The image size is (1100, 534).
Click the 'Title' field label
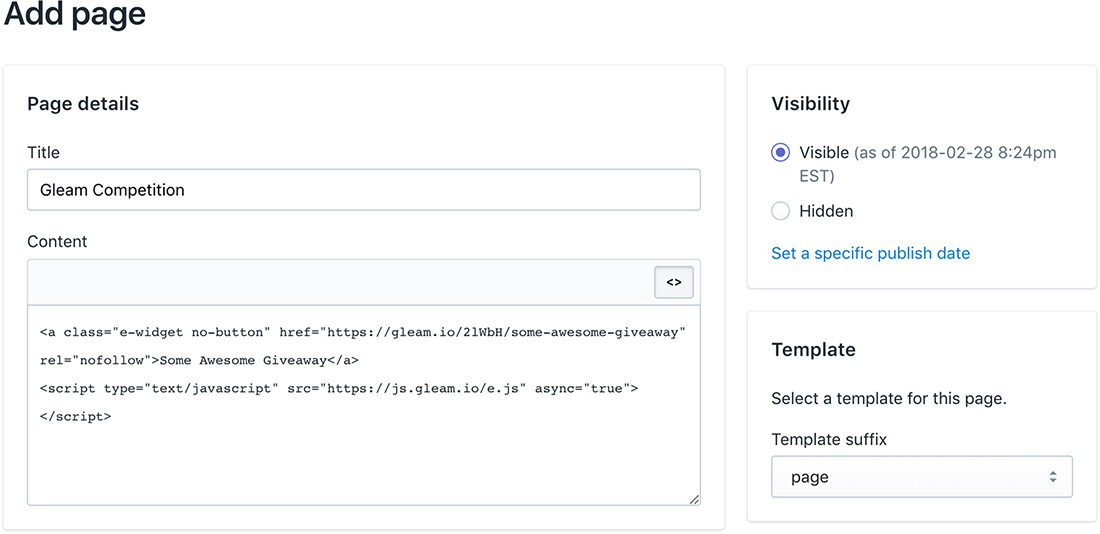(x=44, y=152)
